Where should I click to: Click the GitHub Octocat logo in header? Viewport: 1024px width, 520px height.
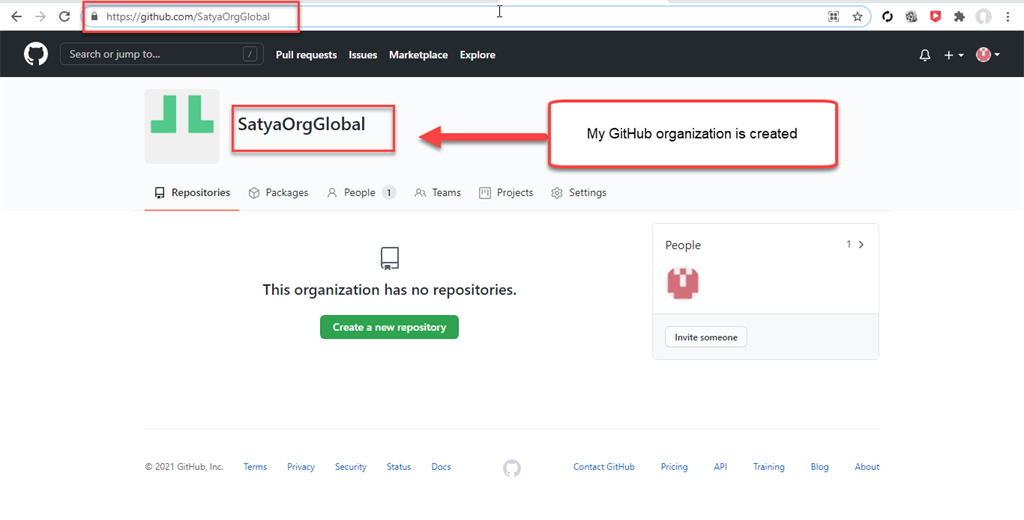click(x=36, y=54)
